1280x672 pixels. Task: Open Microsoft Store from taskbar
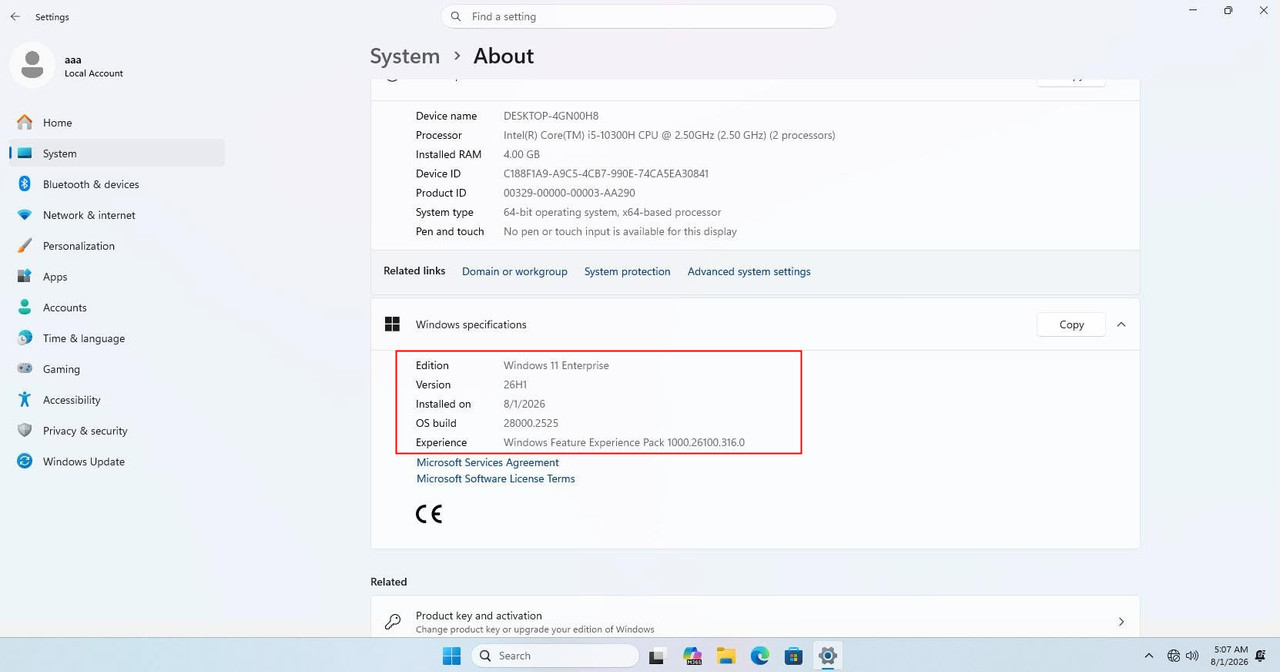(793, 656)
